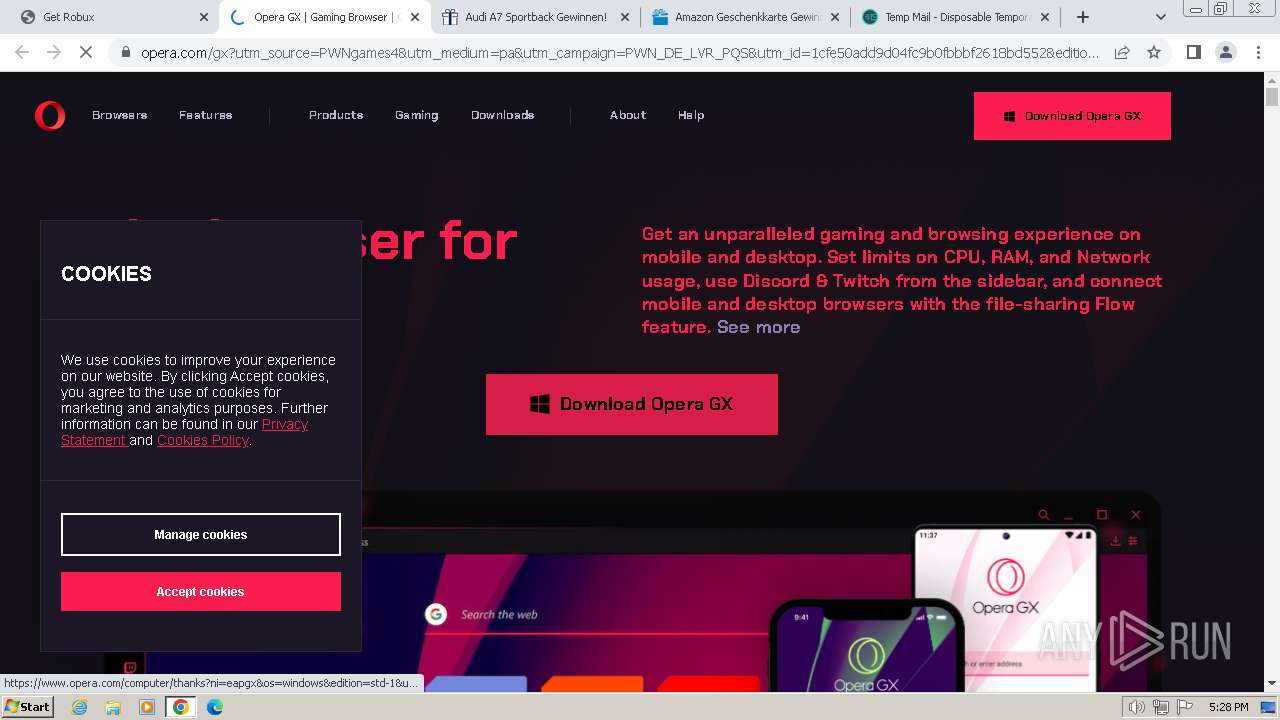1280x720 pixels.
Task: Stop loading the page
Action: [86, 52]
